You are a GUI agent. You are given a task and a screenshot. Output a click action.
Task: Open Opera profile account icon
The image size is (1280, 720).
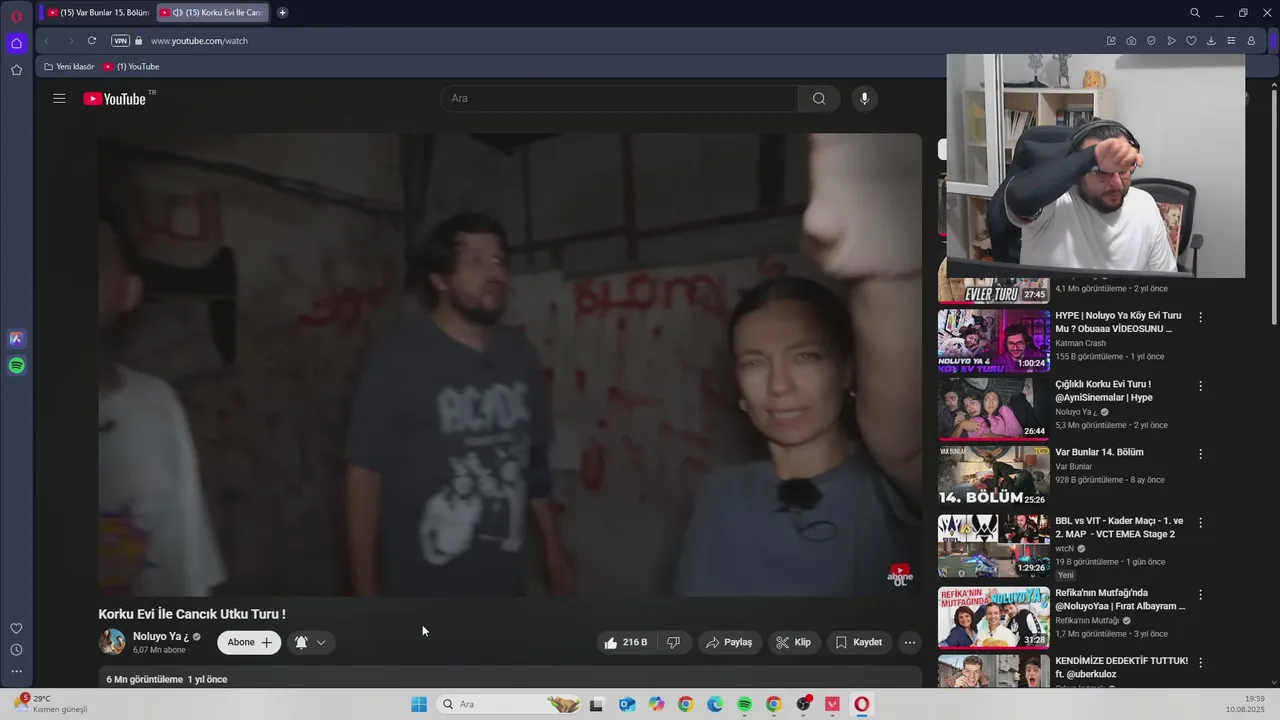(x=1251, y=41)
